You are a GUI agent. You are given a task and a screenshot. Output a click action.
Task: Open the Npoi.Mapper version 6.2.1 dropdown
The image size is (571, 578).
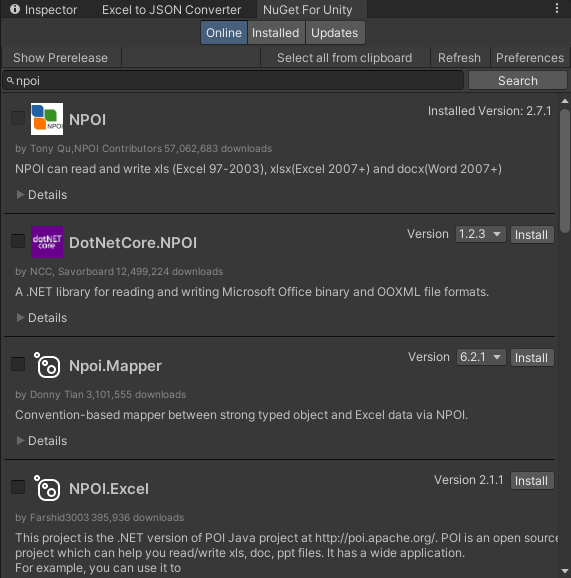point(480,357)
